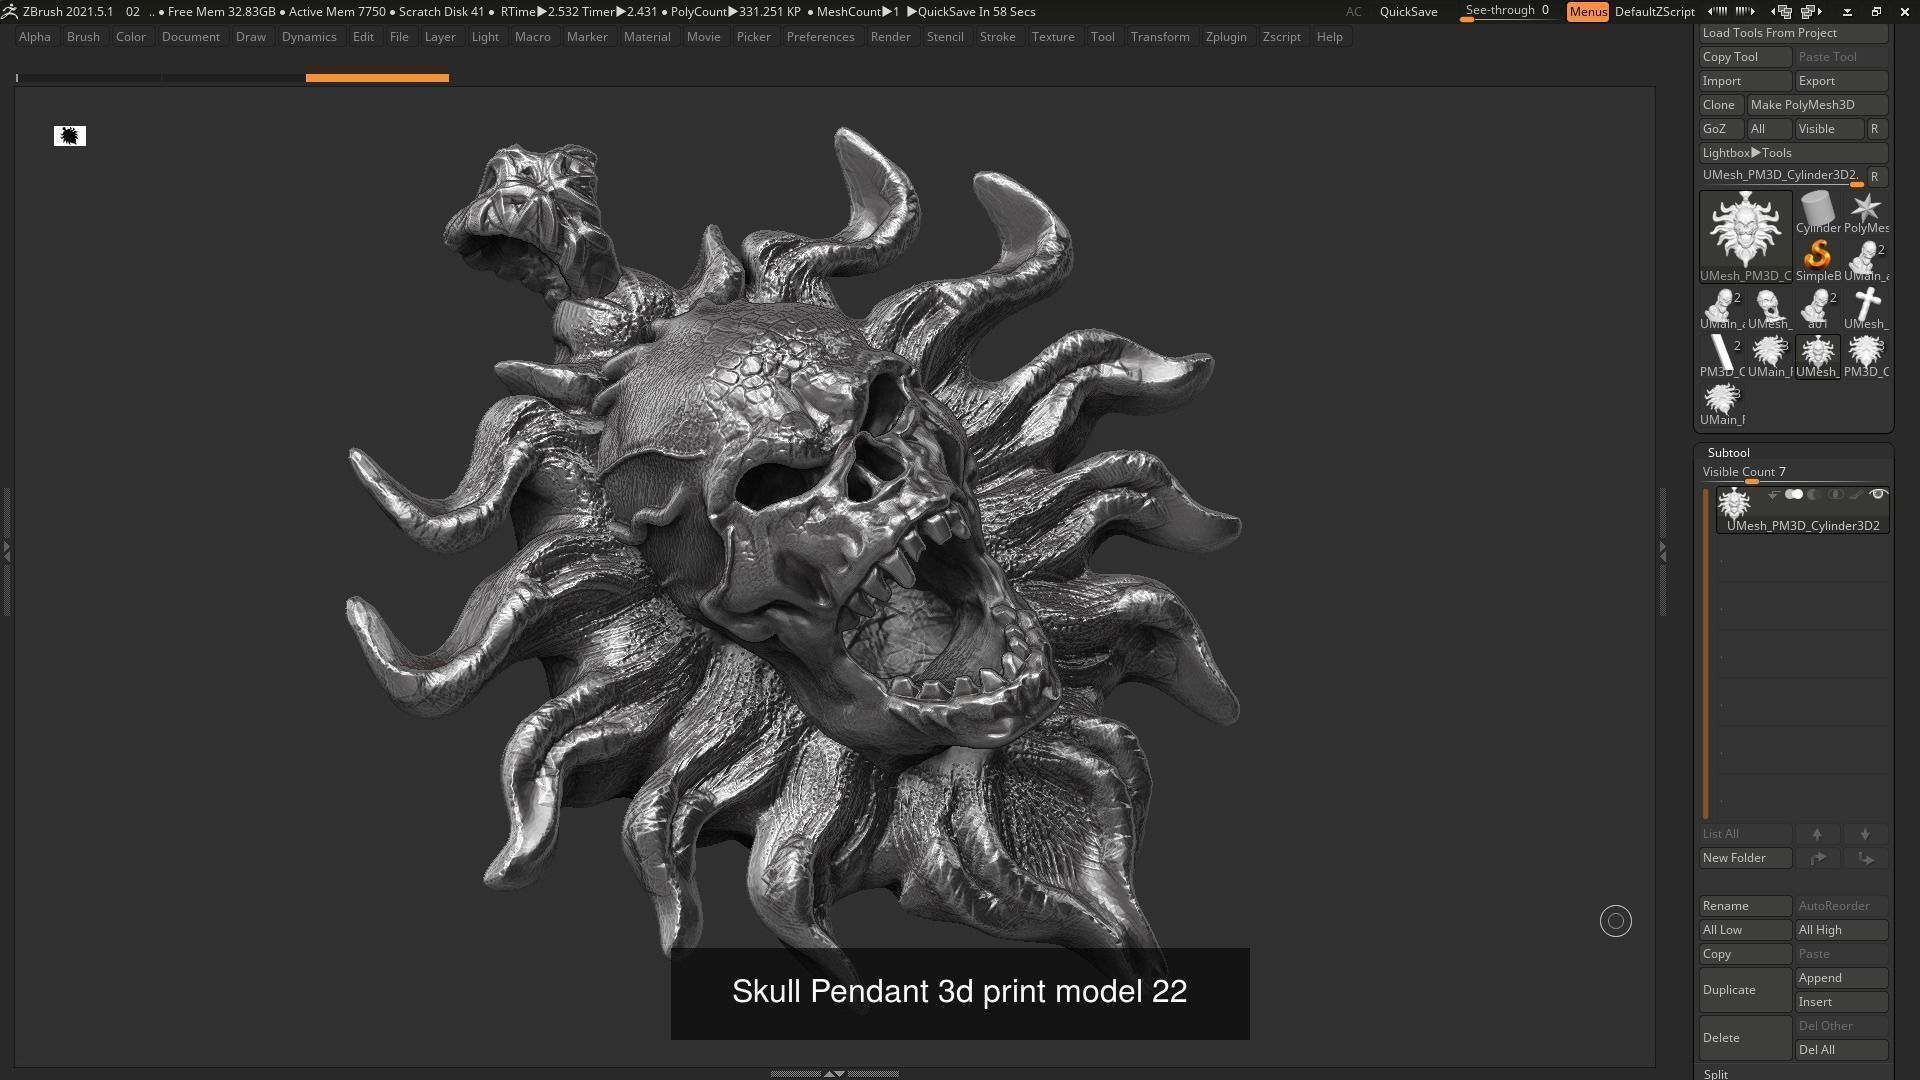Expand Lightbox Tools browser
This screenshot has width=1920, height=1080.
1793,153
